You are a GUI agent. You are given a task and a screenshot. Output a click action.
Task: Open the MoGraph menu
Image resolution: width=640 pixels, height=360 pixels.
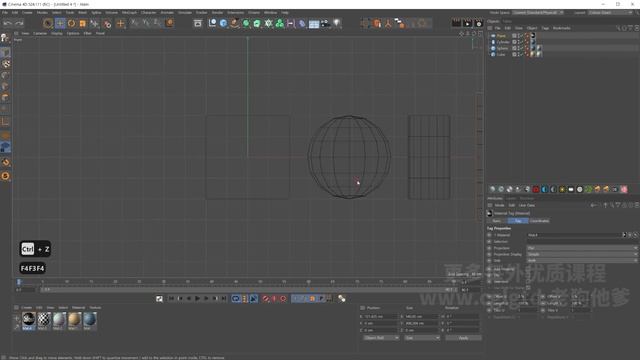pos(129,13)
